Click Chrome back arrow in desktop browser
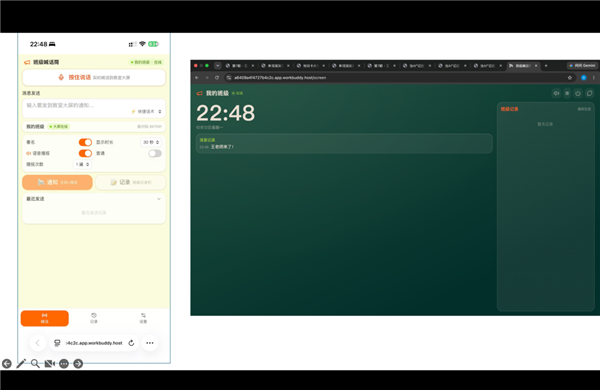Viewport: 600px width, 390px height. (197, 77)
